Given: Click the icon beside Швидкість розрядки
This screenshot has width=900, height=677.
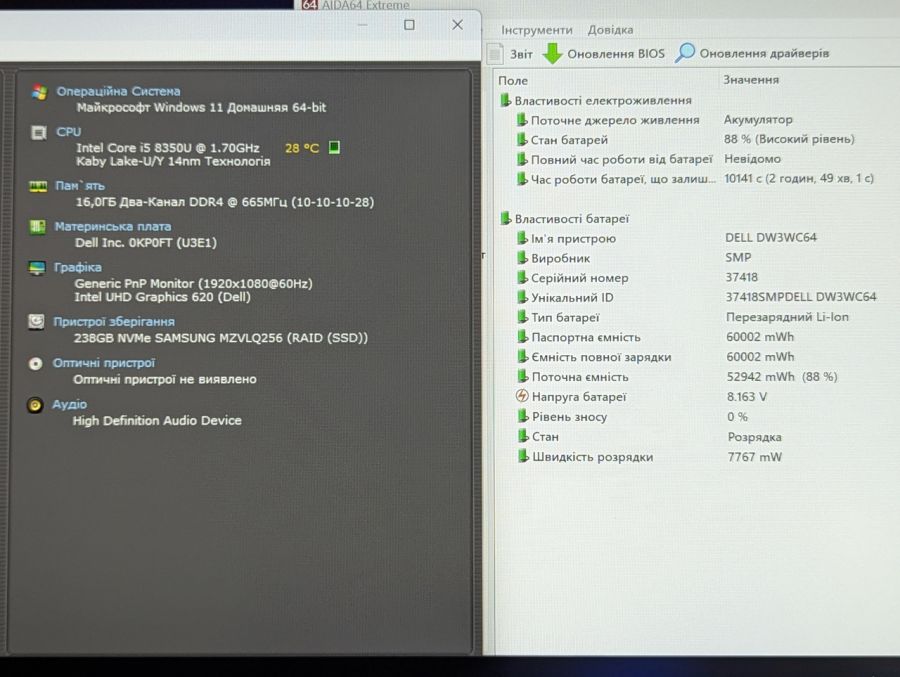Looking at the screenshot, I should (523, 457).
